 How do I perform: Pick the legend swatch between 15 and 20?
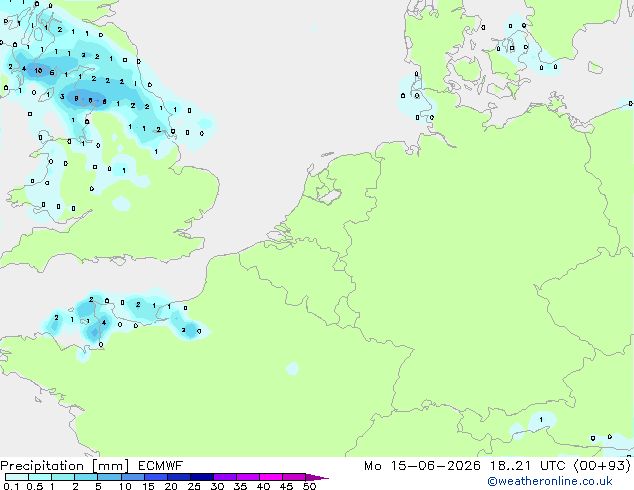(x=155, y=477)
